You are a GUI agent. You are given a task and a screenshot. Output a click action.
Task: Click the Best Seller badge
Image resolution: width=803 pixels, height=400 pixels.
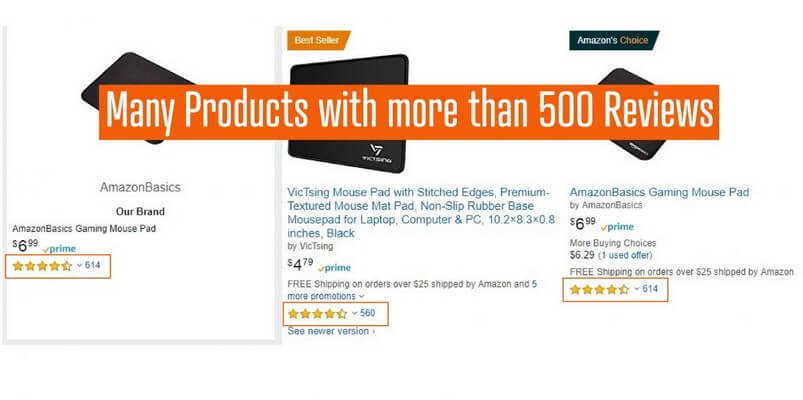point(319,40)
